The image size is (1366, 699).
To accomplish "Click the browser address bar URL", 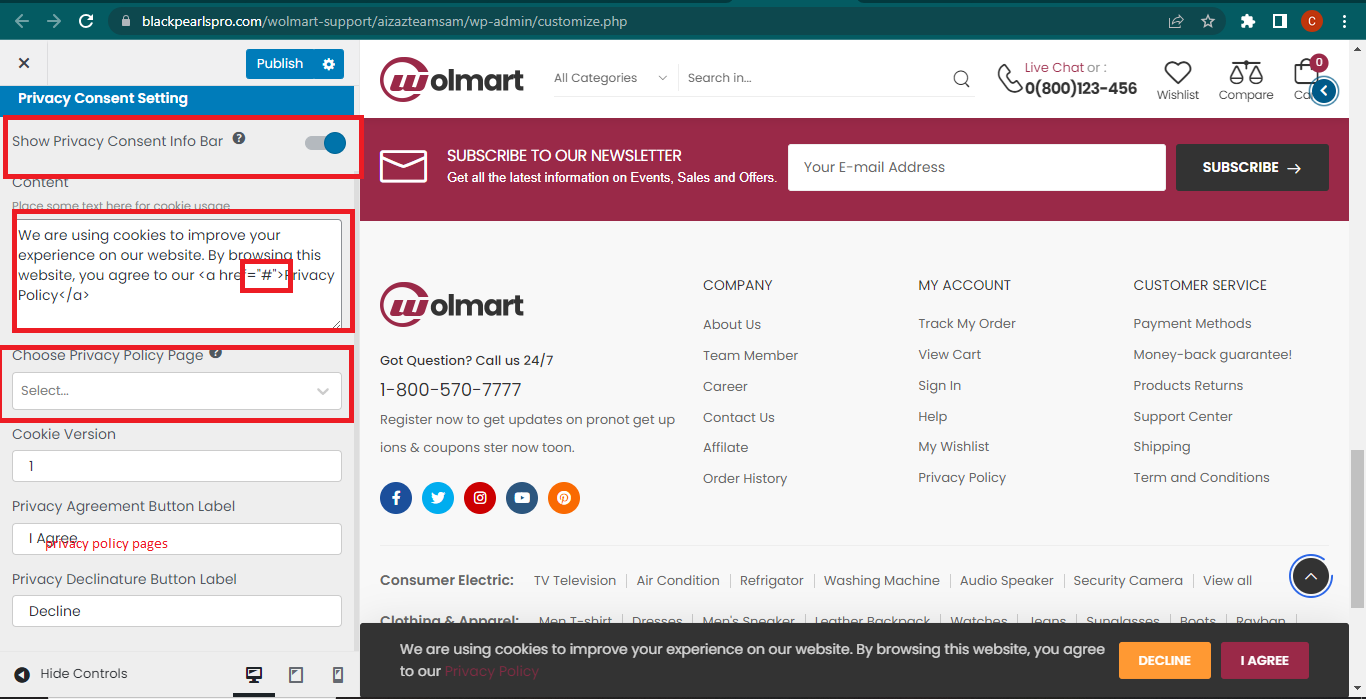I will point(385,20).
